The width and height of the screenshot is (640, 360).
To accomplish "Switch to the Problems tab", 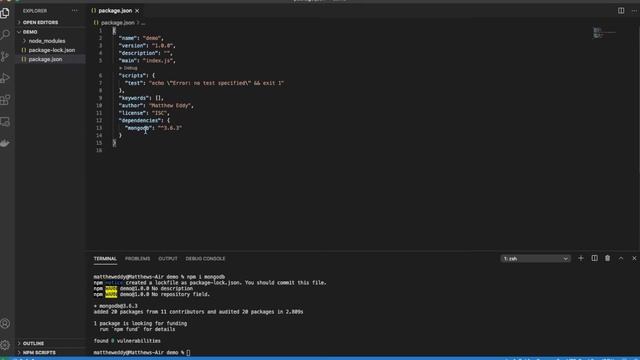I will 137,259.
